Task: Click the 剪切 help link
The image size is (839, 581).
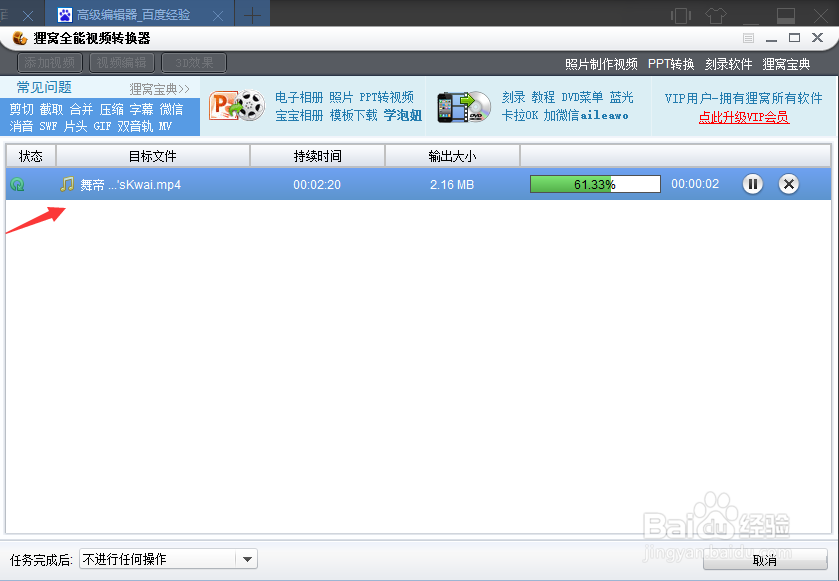Action: [21, 109]
